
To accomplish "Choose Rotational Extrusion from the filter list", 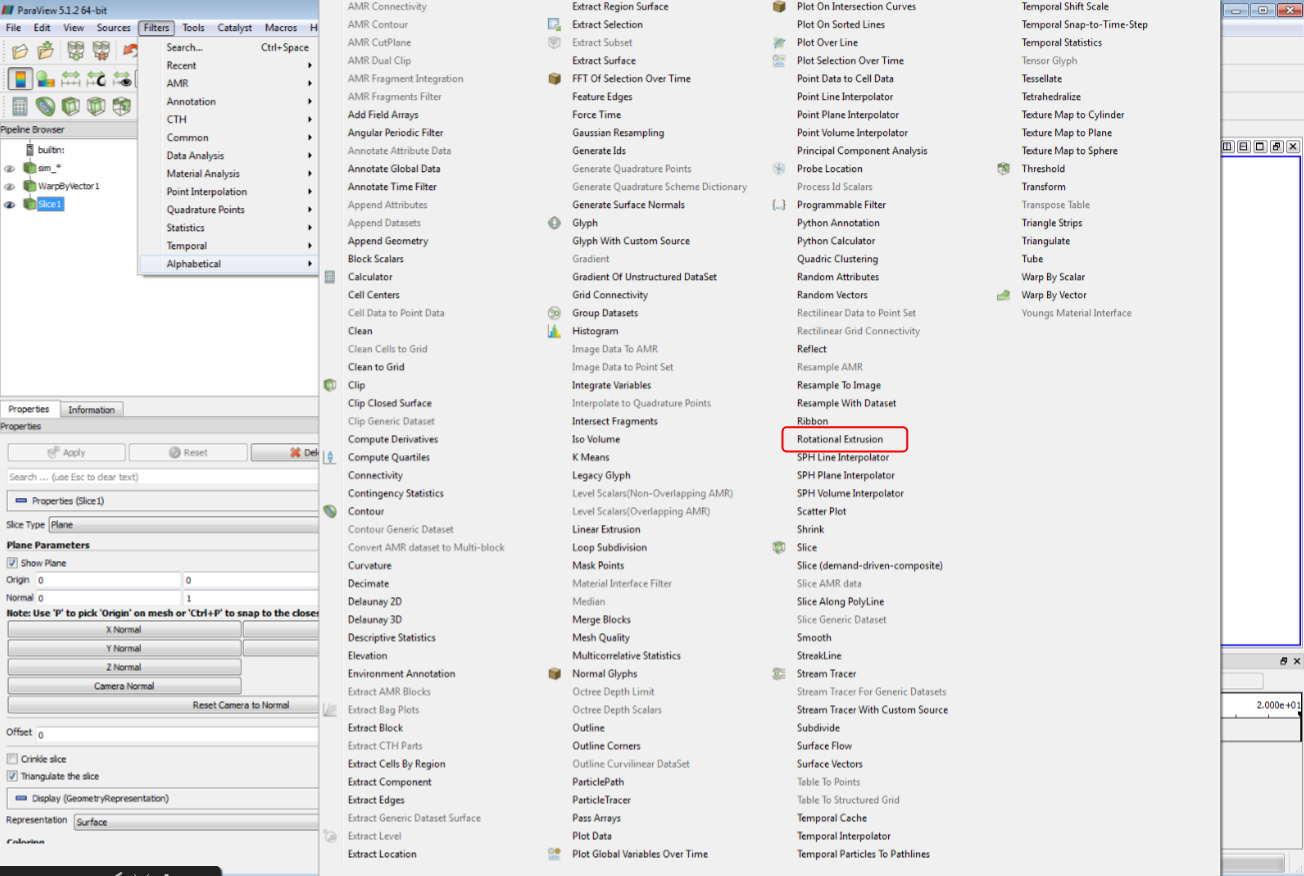I will [x=840, y=439].
